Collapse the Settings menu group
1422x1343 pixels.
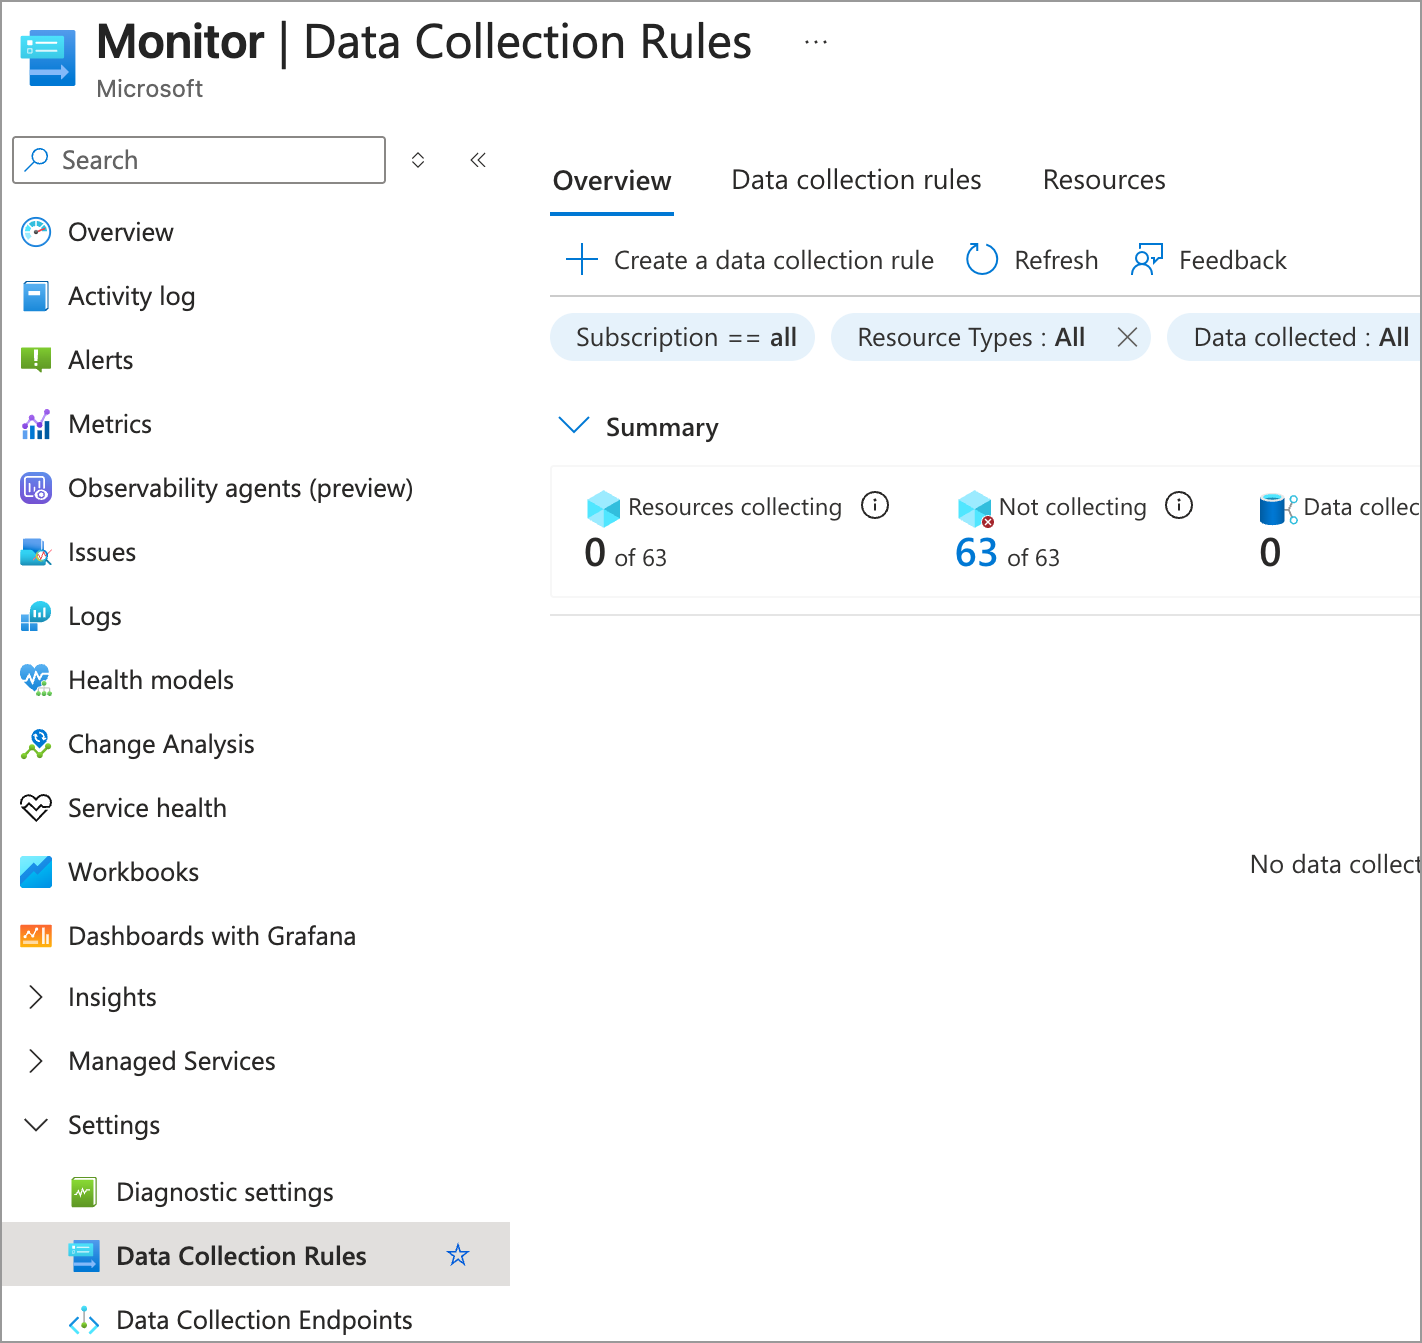[36, 1125]
